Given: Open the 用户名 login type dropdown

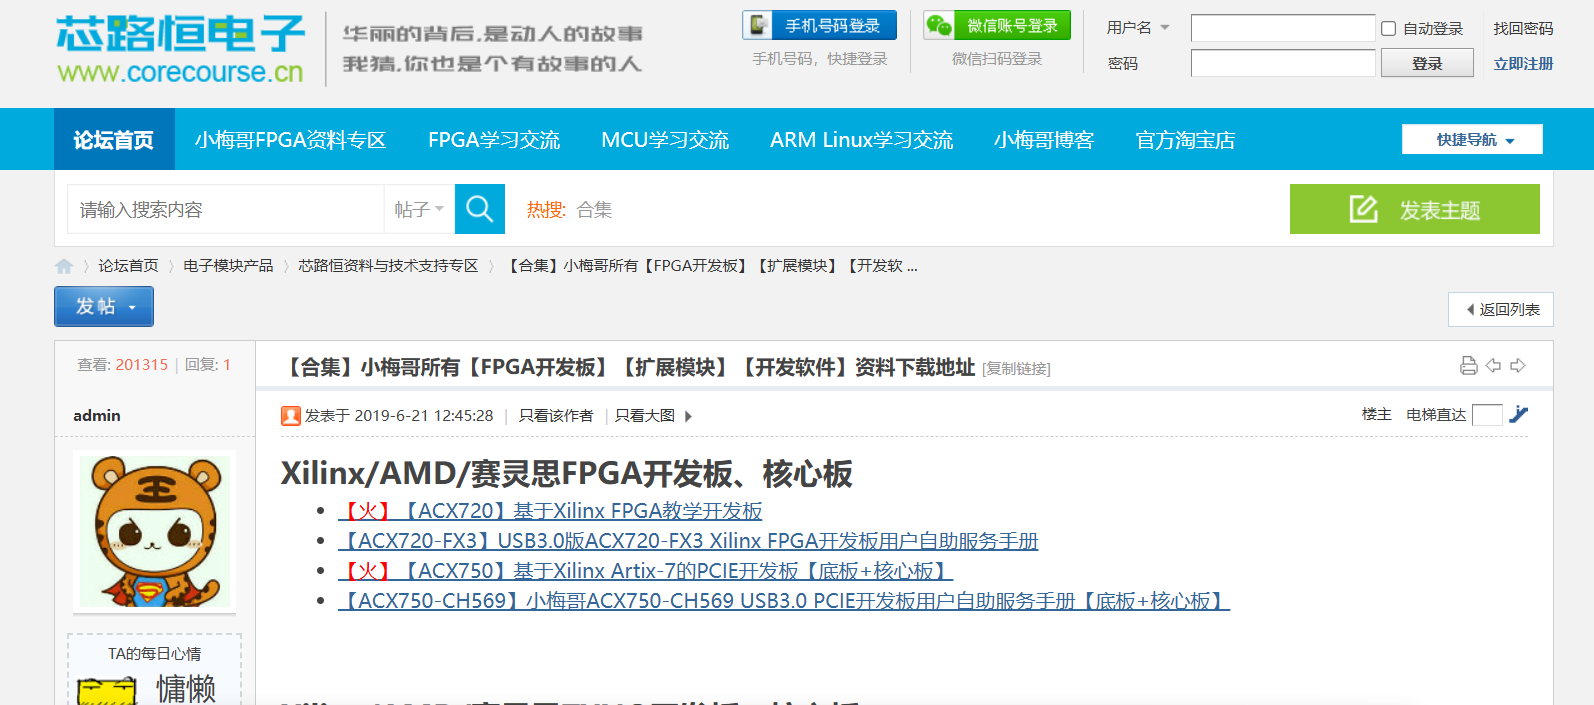Looking at the screenshot, I should (1138, 28).
